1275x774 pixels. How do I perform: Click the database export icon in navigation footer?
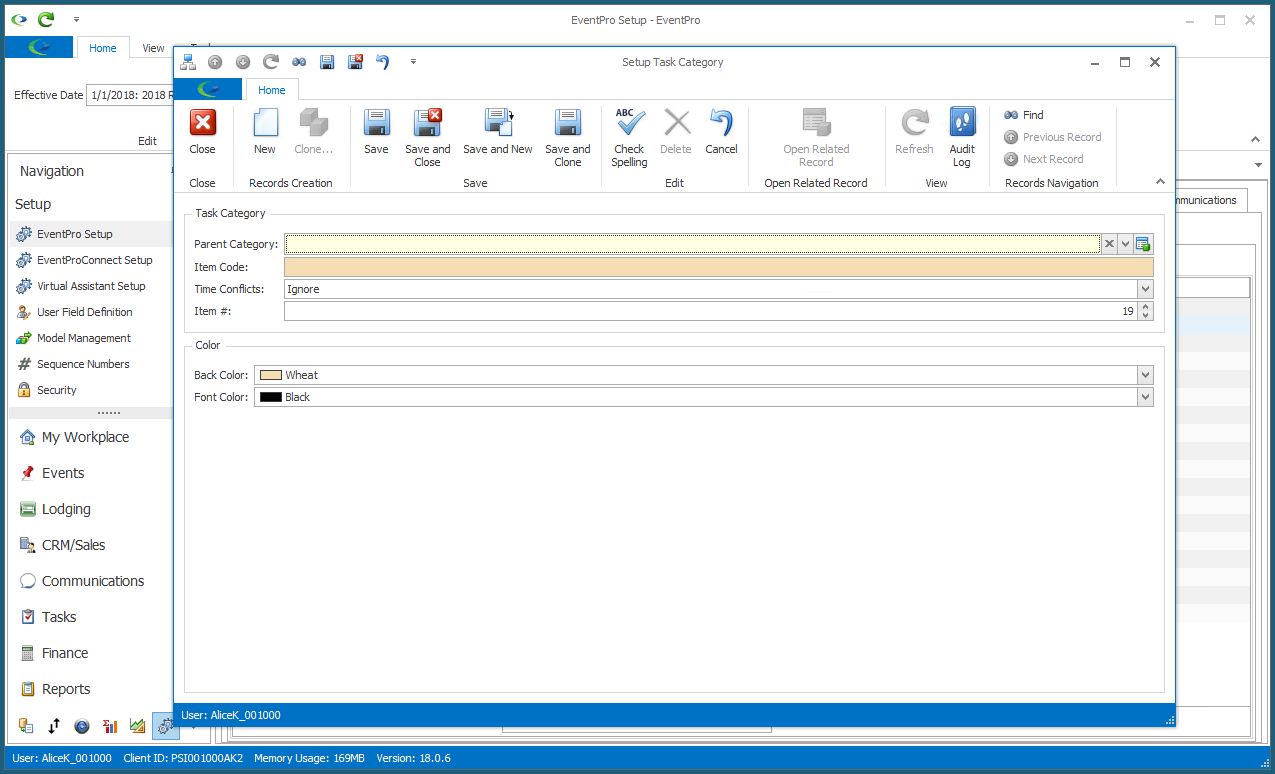[27, 726]
